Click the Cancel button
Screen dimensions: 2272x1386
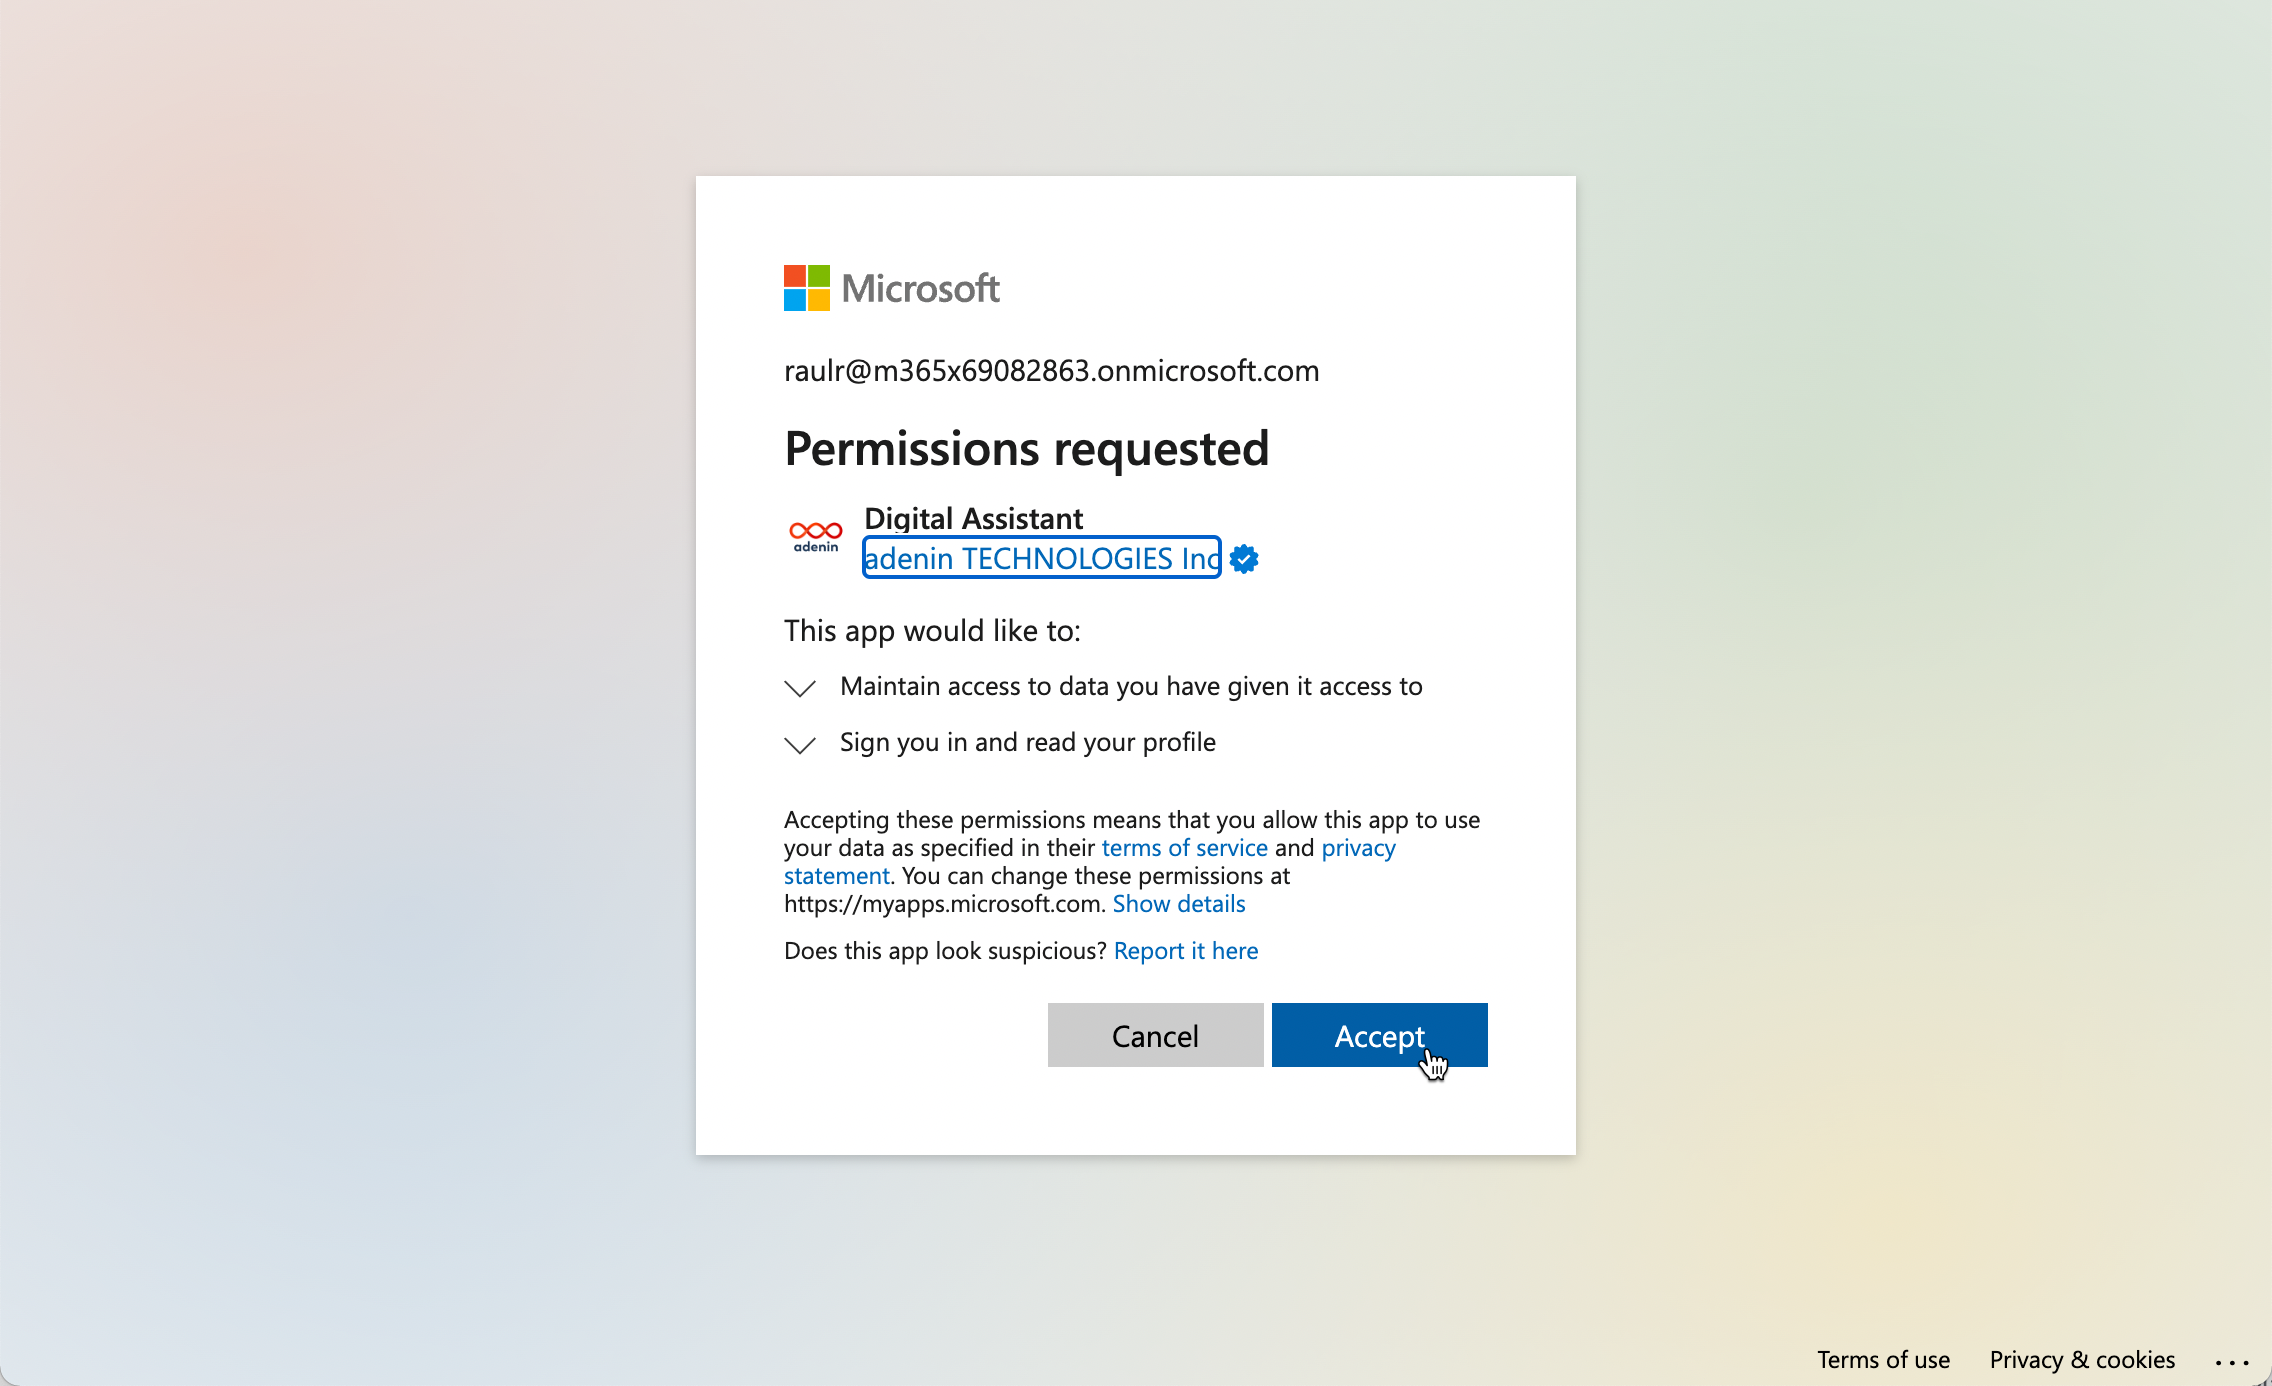coord(1155,1035)
